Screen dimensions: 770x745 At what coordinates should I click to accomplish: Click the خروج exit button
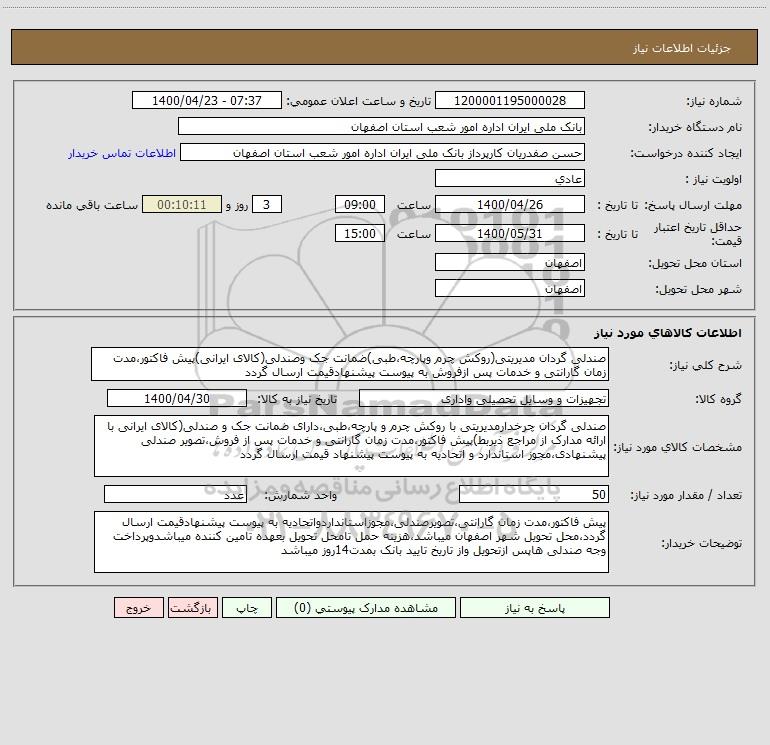coord(138,607)
